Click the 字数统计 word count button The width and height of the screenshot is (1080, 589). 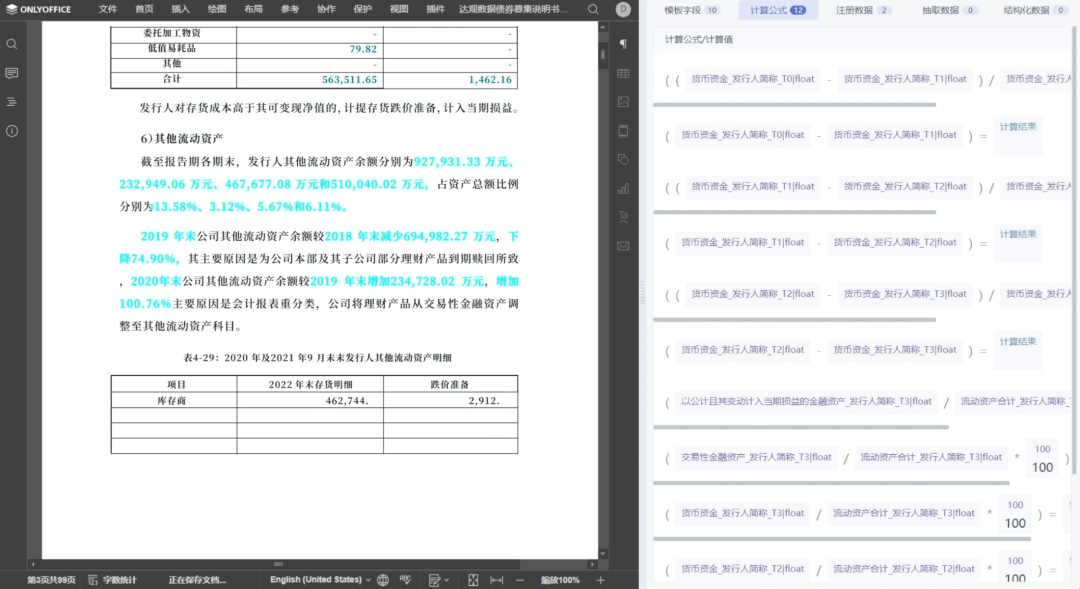coord(113,580)
